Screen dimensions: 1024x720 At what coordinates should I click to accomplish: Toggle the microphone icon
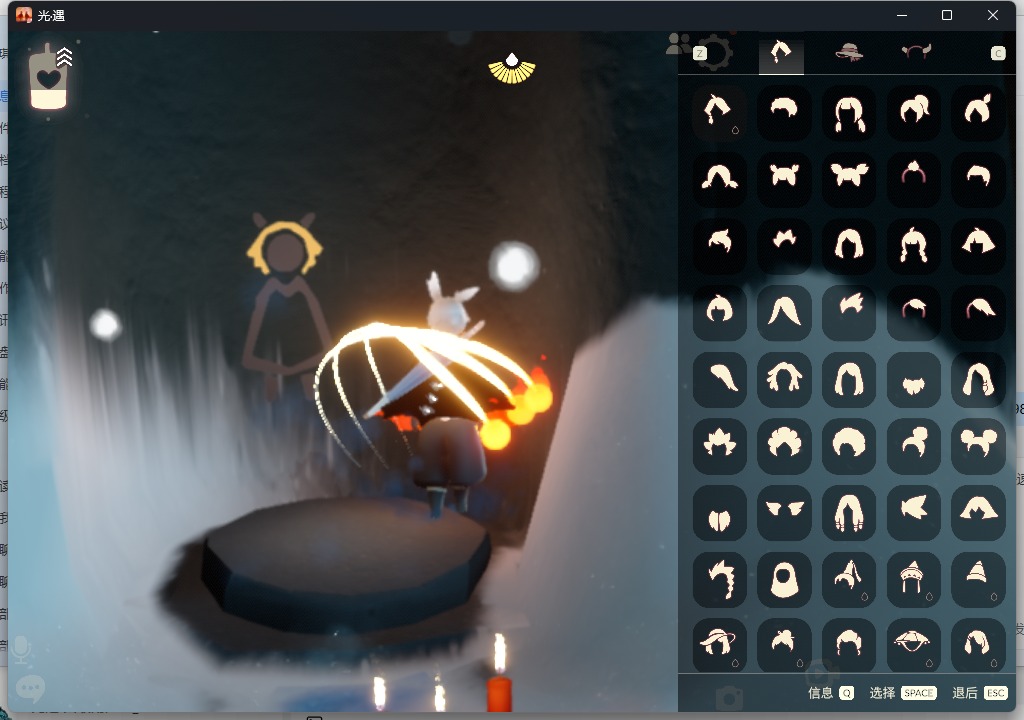tap(22, 649)
